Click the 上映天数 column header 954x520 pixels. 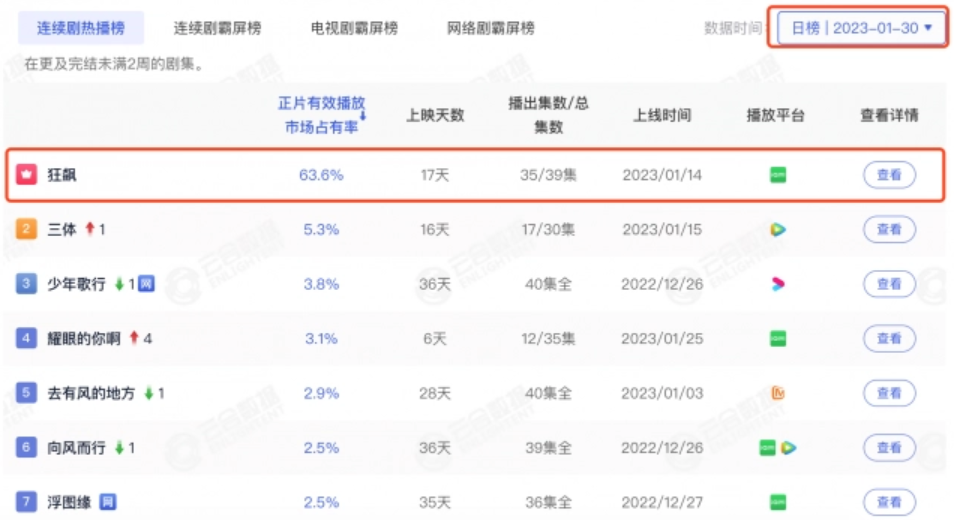tap(436, 115)
